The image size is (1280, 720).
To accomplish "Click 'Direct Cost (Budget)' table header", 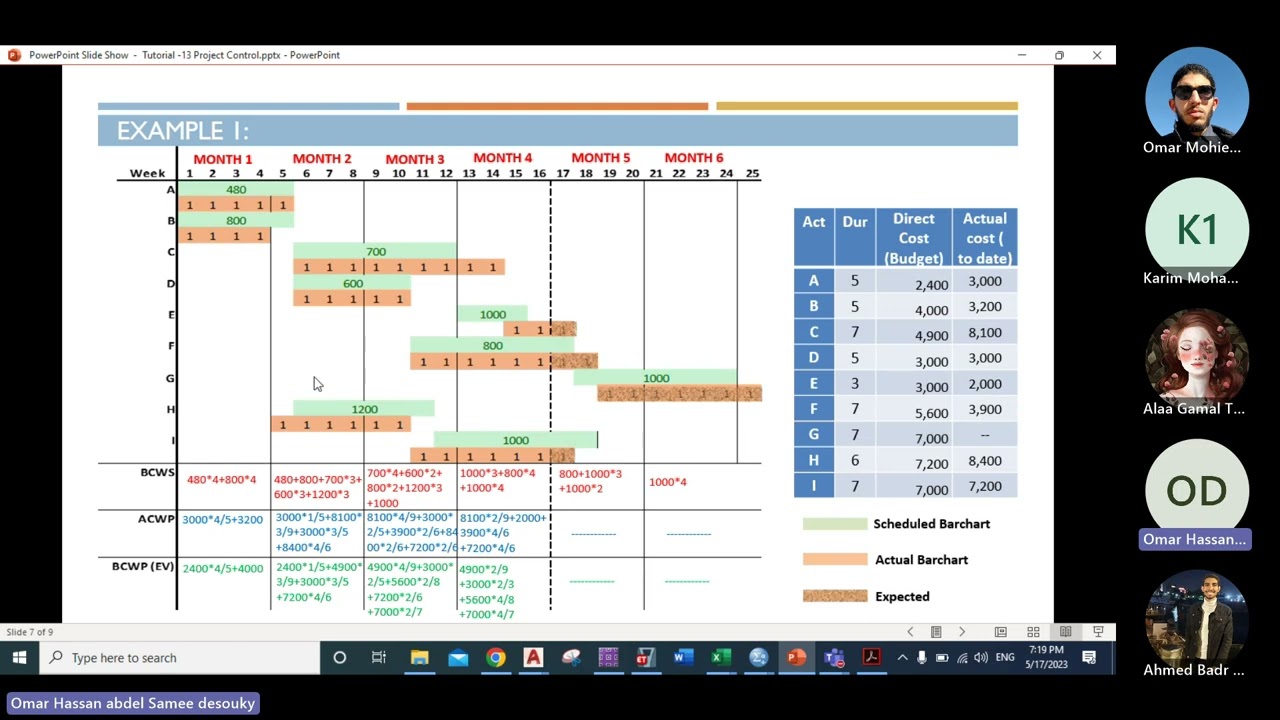I will click(914, 238).
